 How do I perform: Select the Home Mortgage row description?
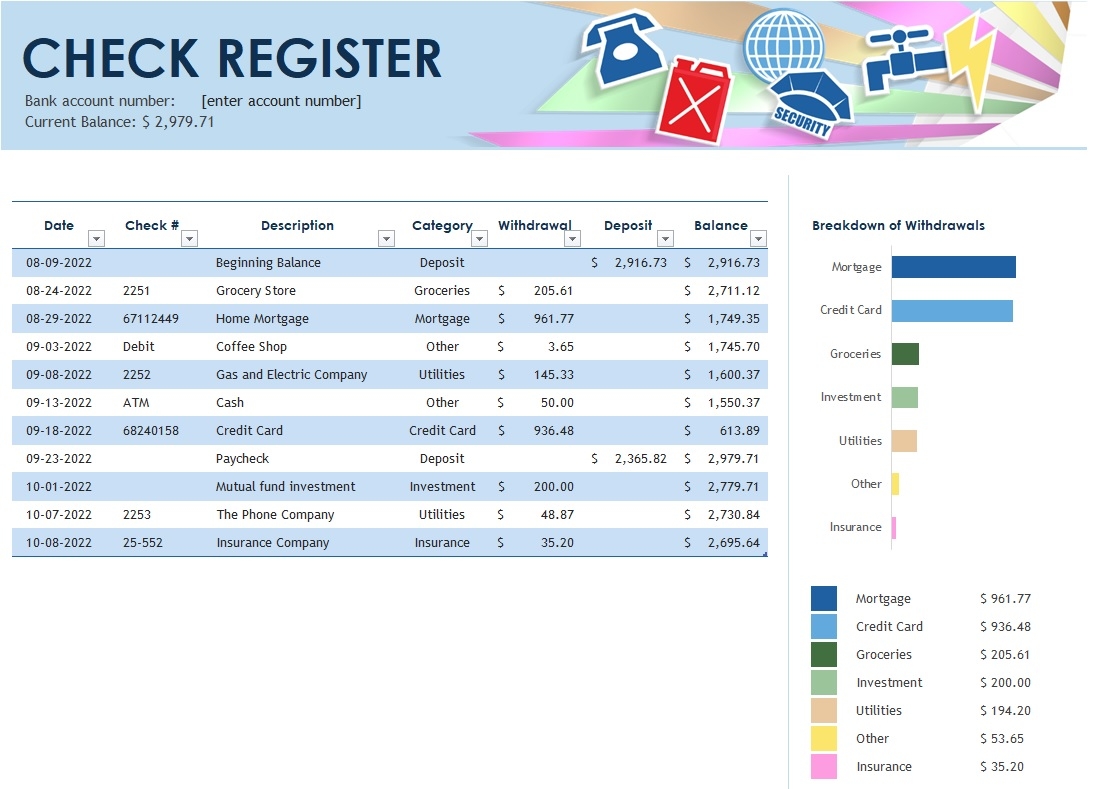point(261,318)
